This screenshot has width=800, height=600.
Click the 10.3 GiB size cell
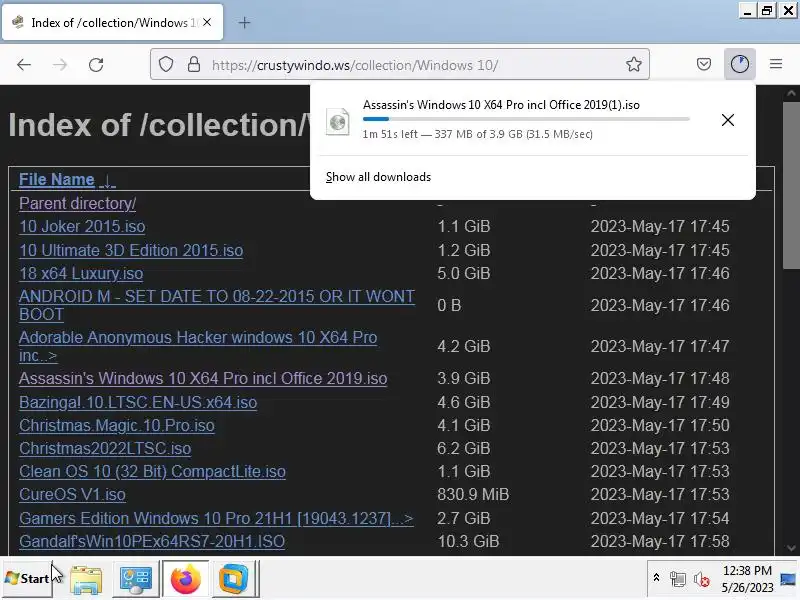468,541
